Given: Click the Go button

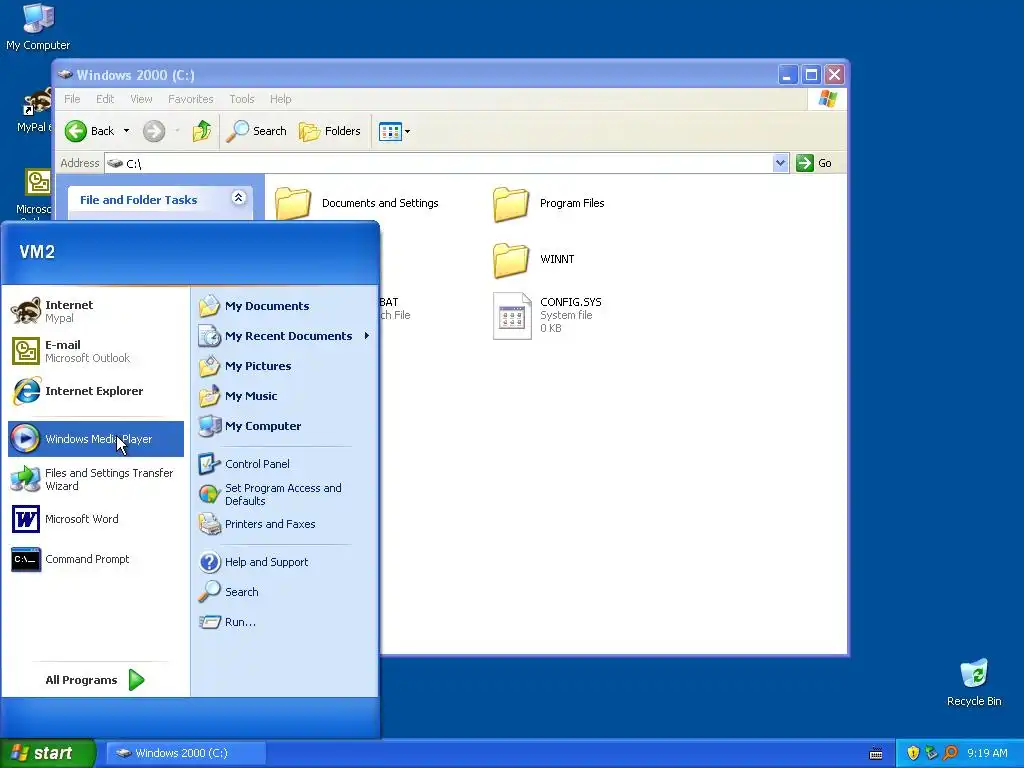Looking at the screenshot, I should (814, 163).
